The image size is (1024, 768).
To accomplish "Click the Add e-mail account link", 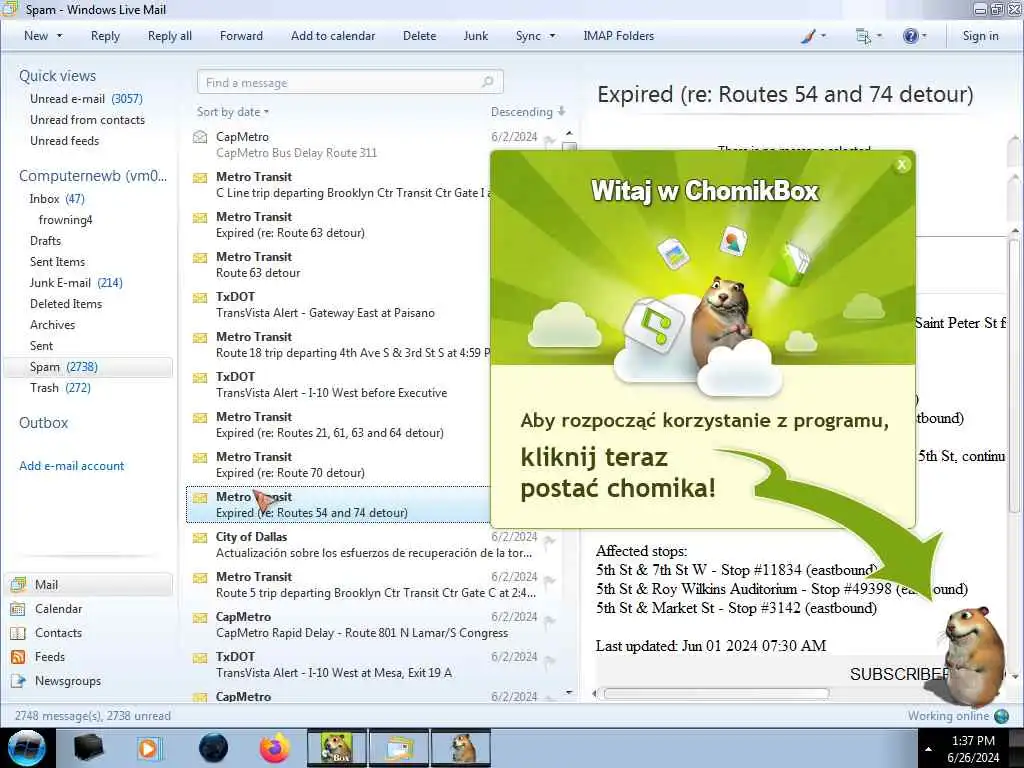I will 71,466.
